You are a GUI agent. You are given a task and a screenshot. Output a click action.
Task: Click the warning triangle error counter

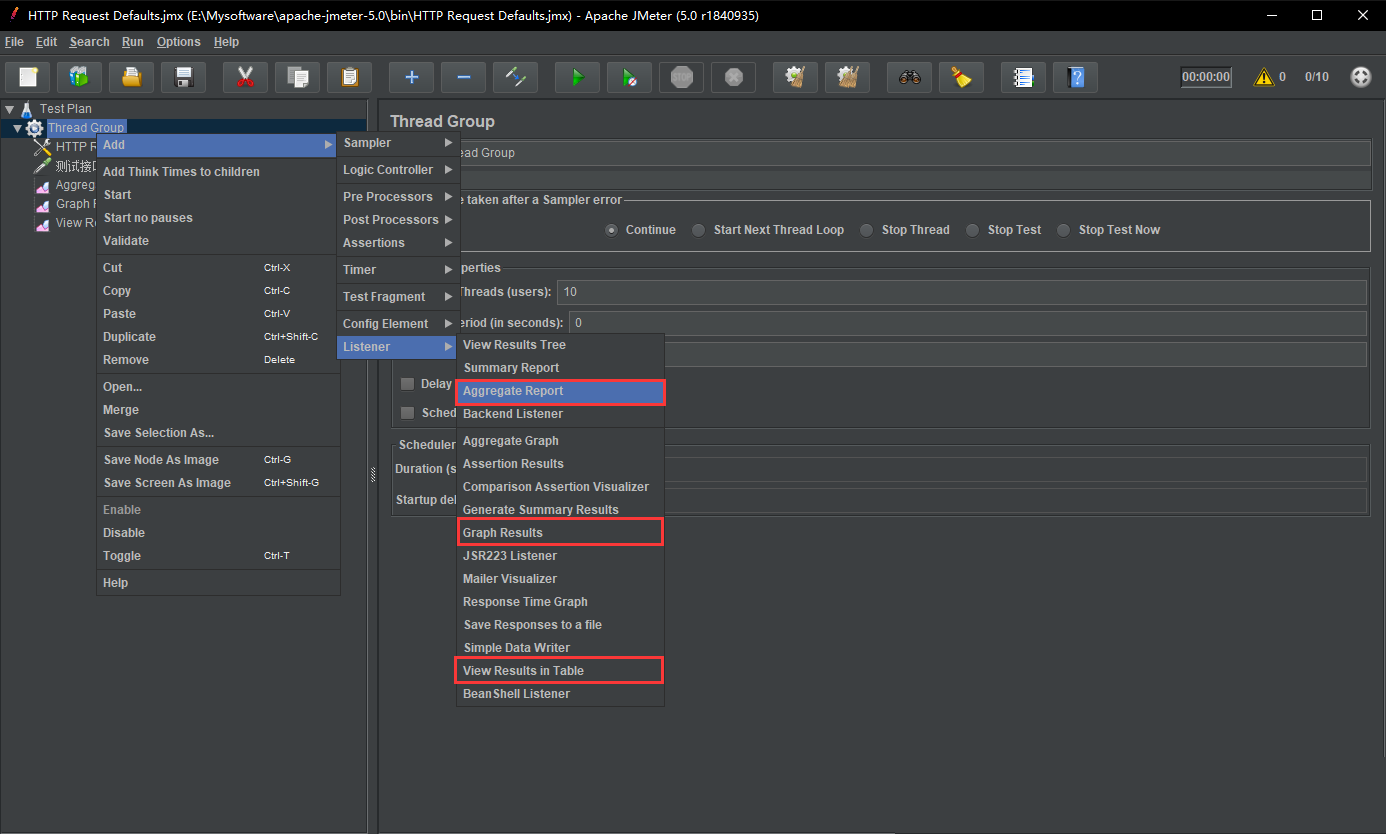pos(1264,77)
